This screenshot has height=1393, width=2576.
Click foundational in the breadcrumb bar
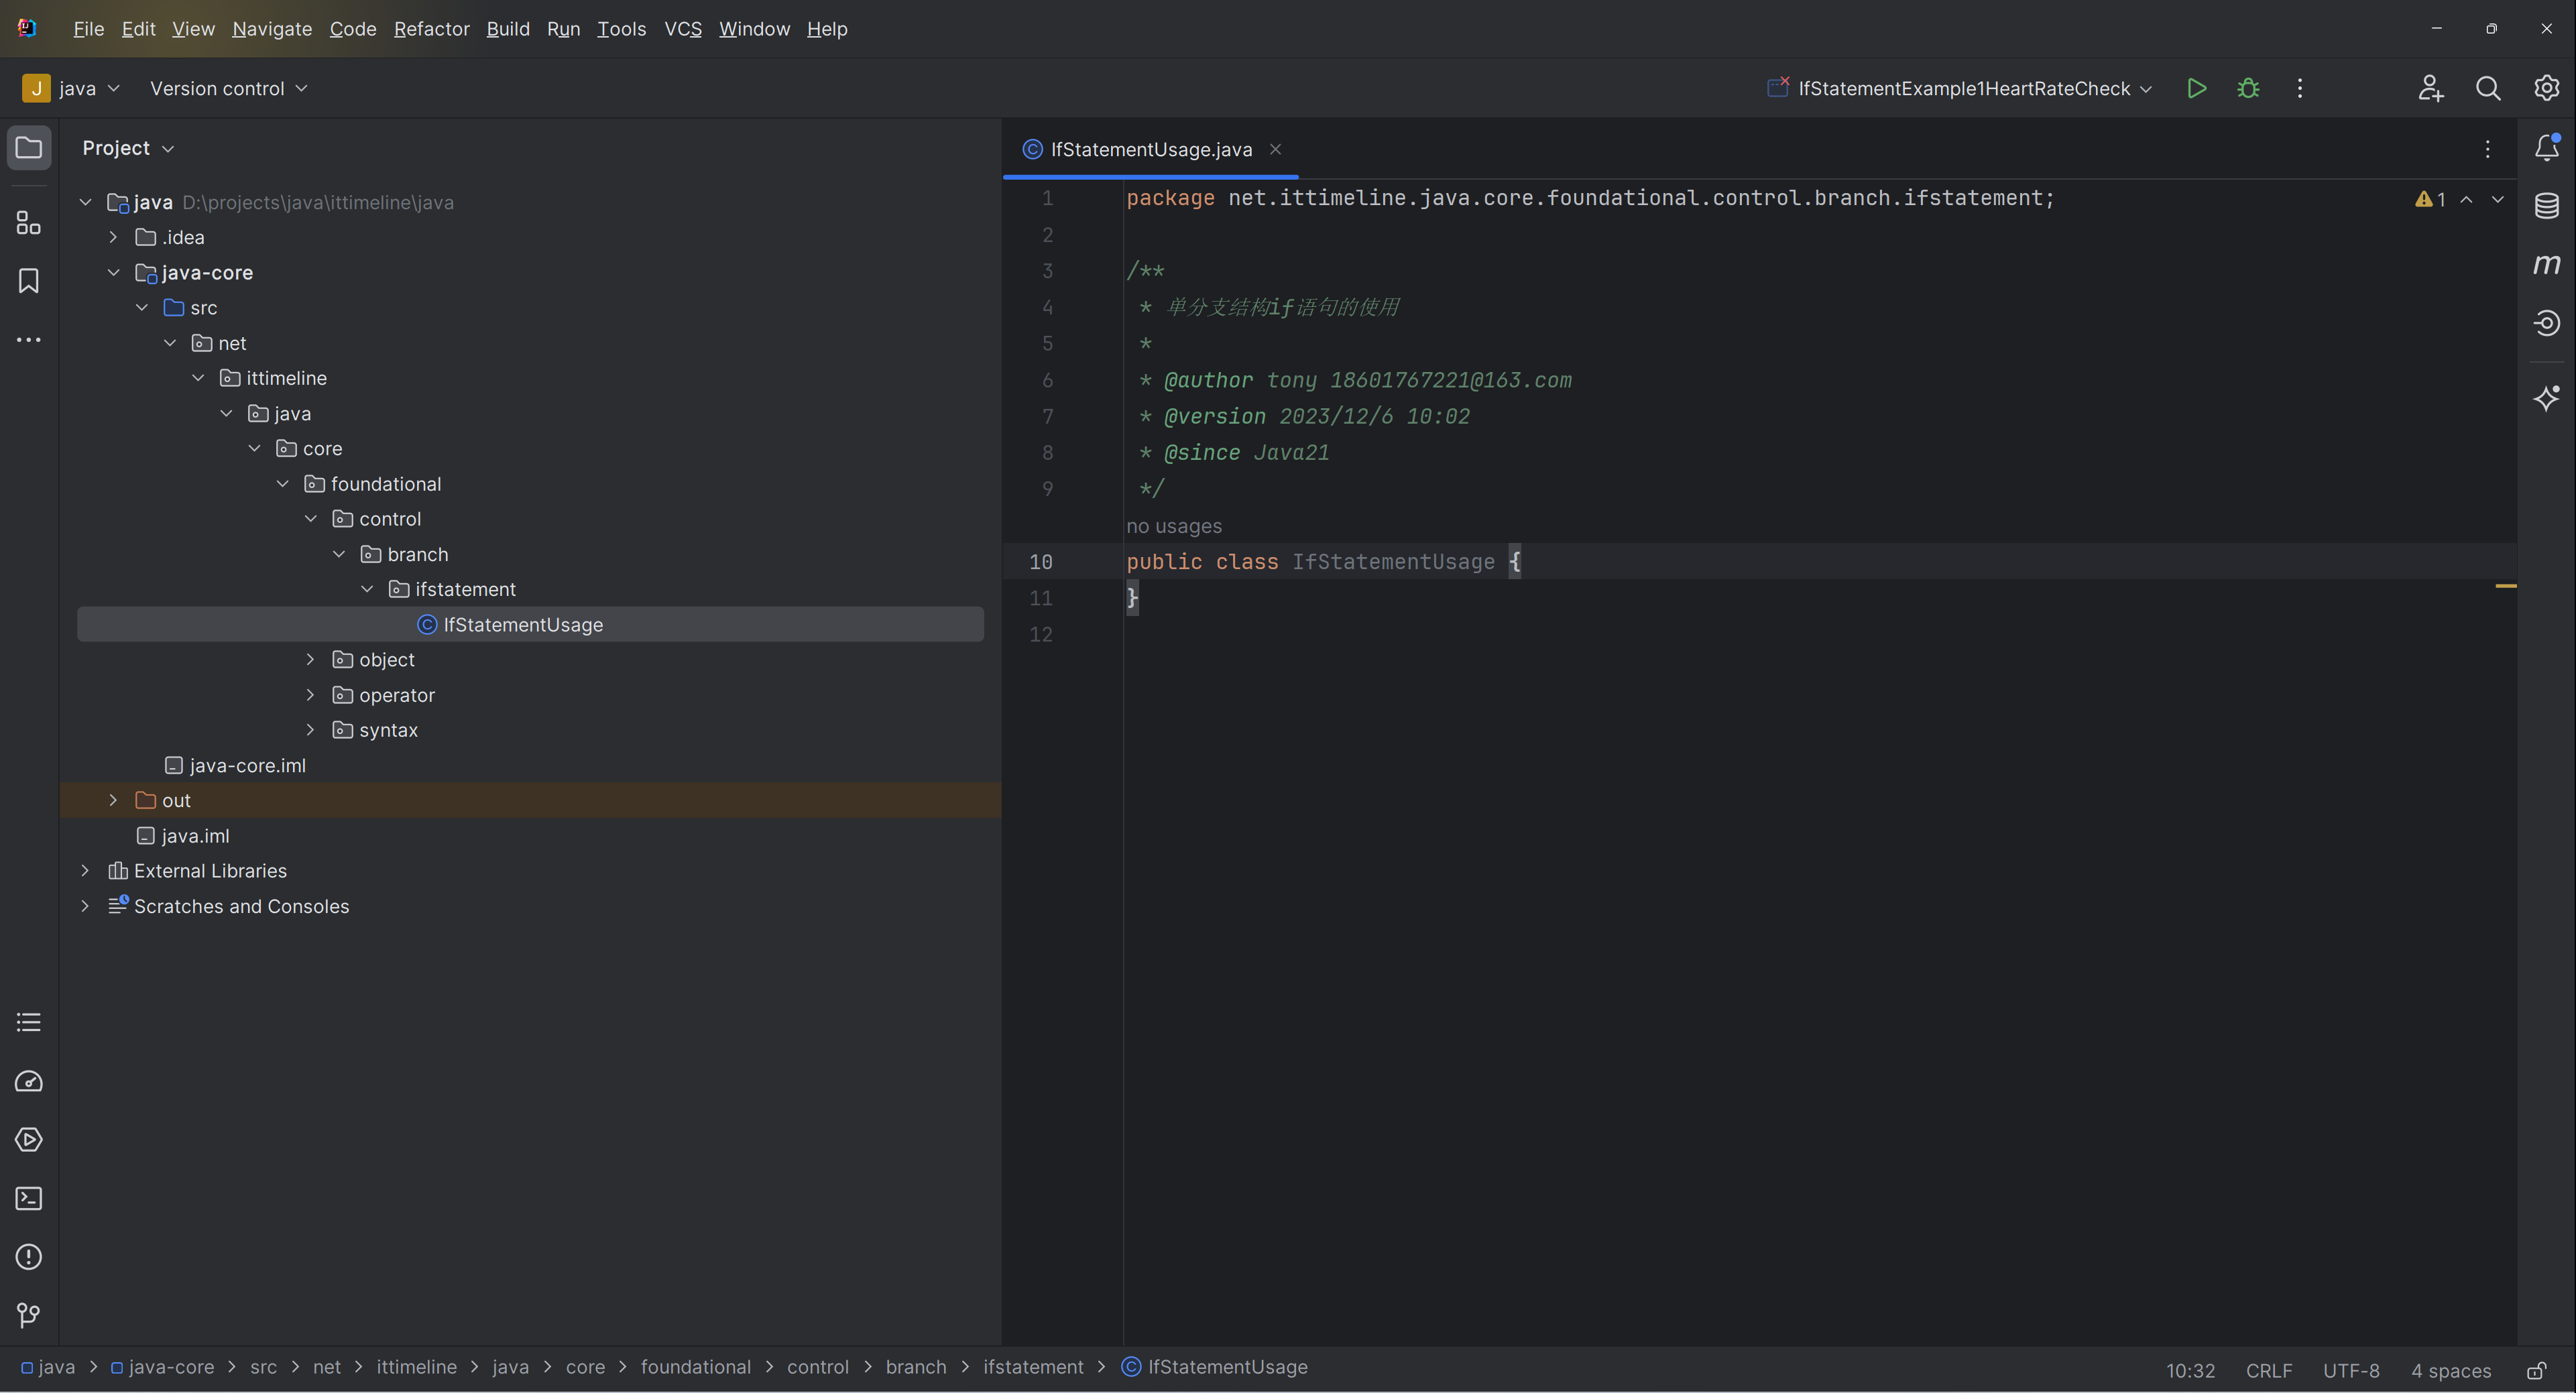click(x=695, y=1366)
